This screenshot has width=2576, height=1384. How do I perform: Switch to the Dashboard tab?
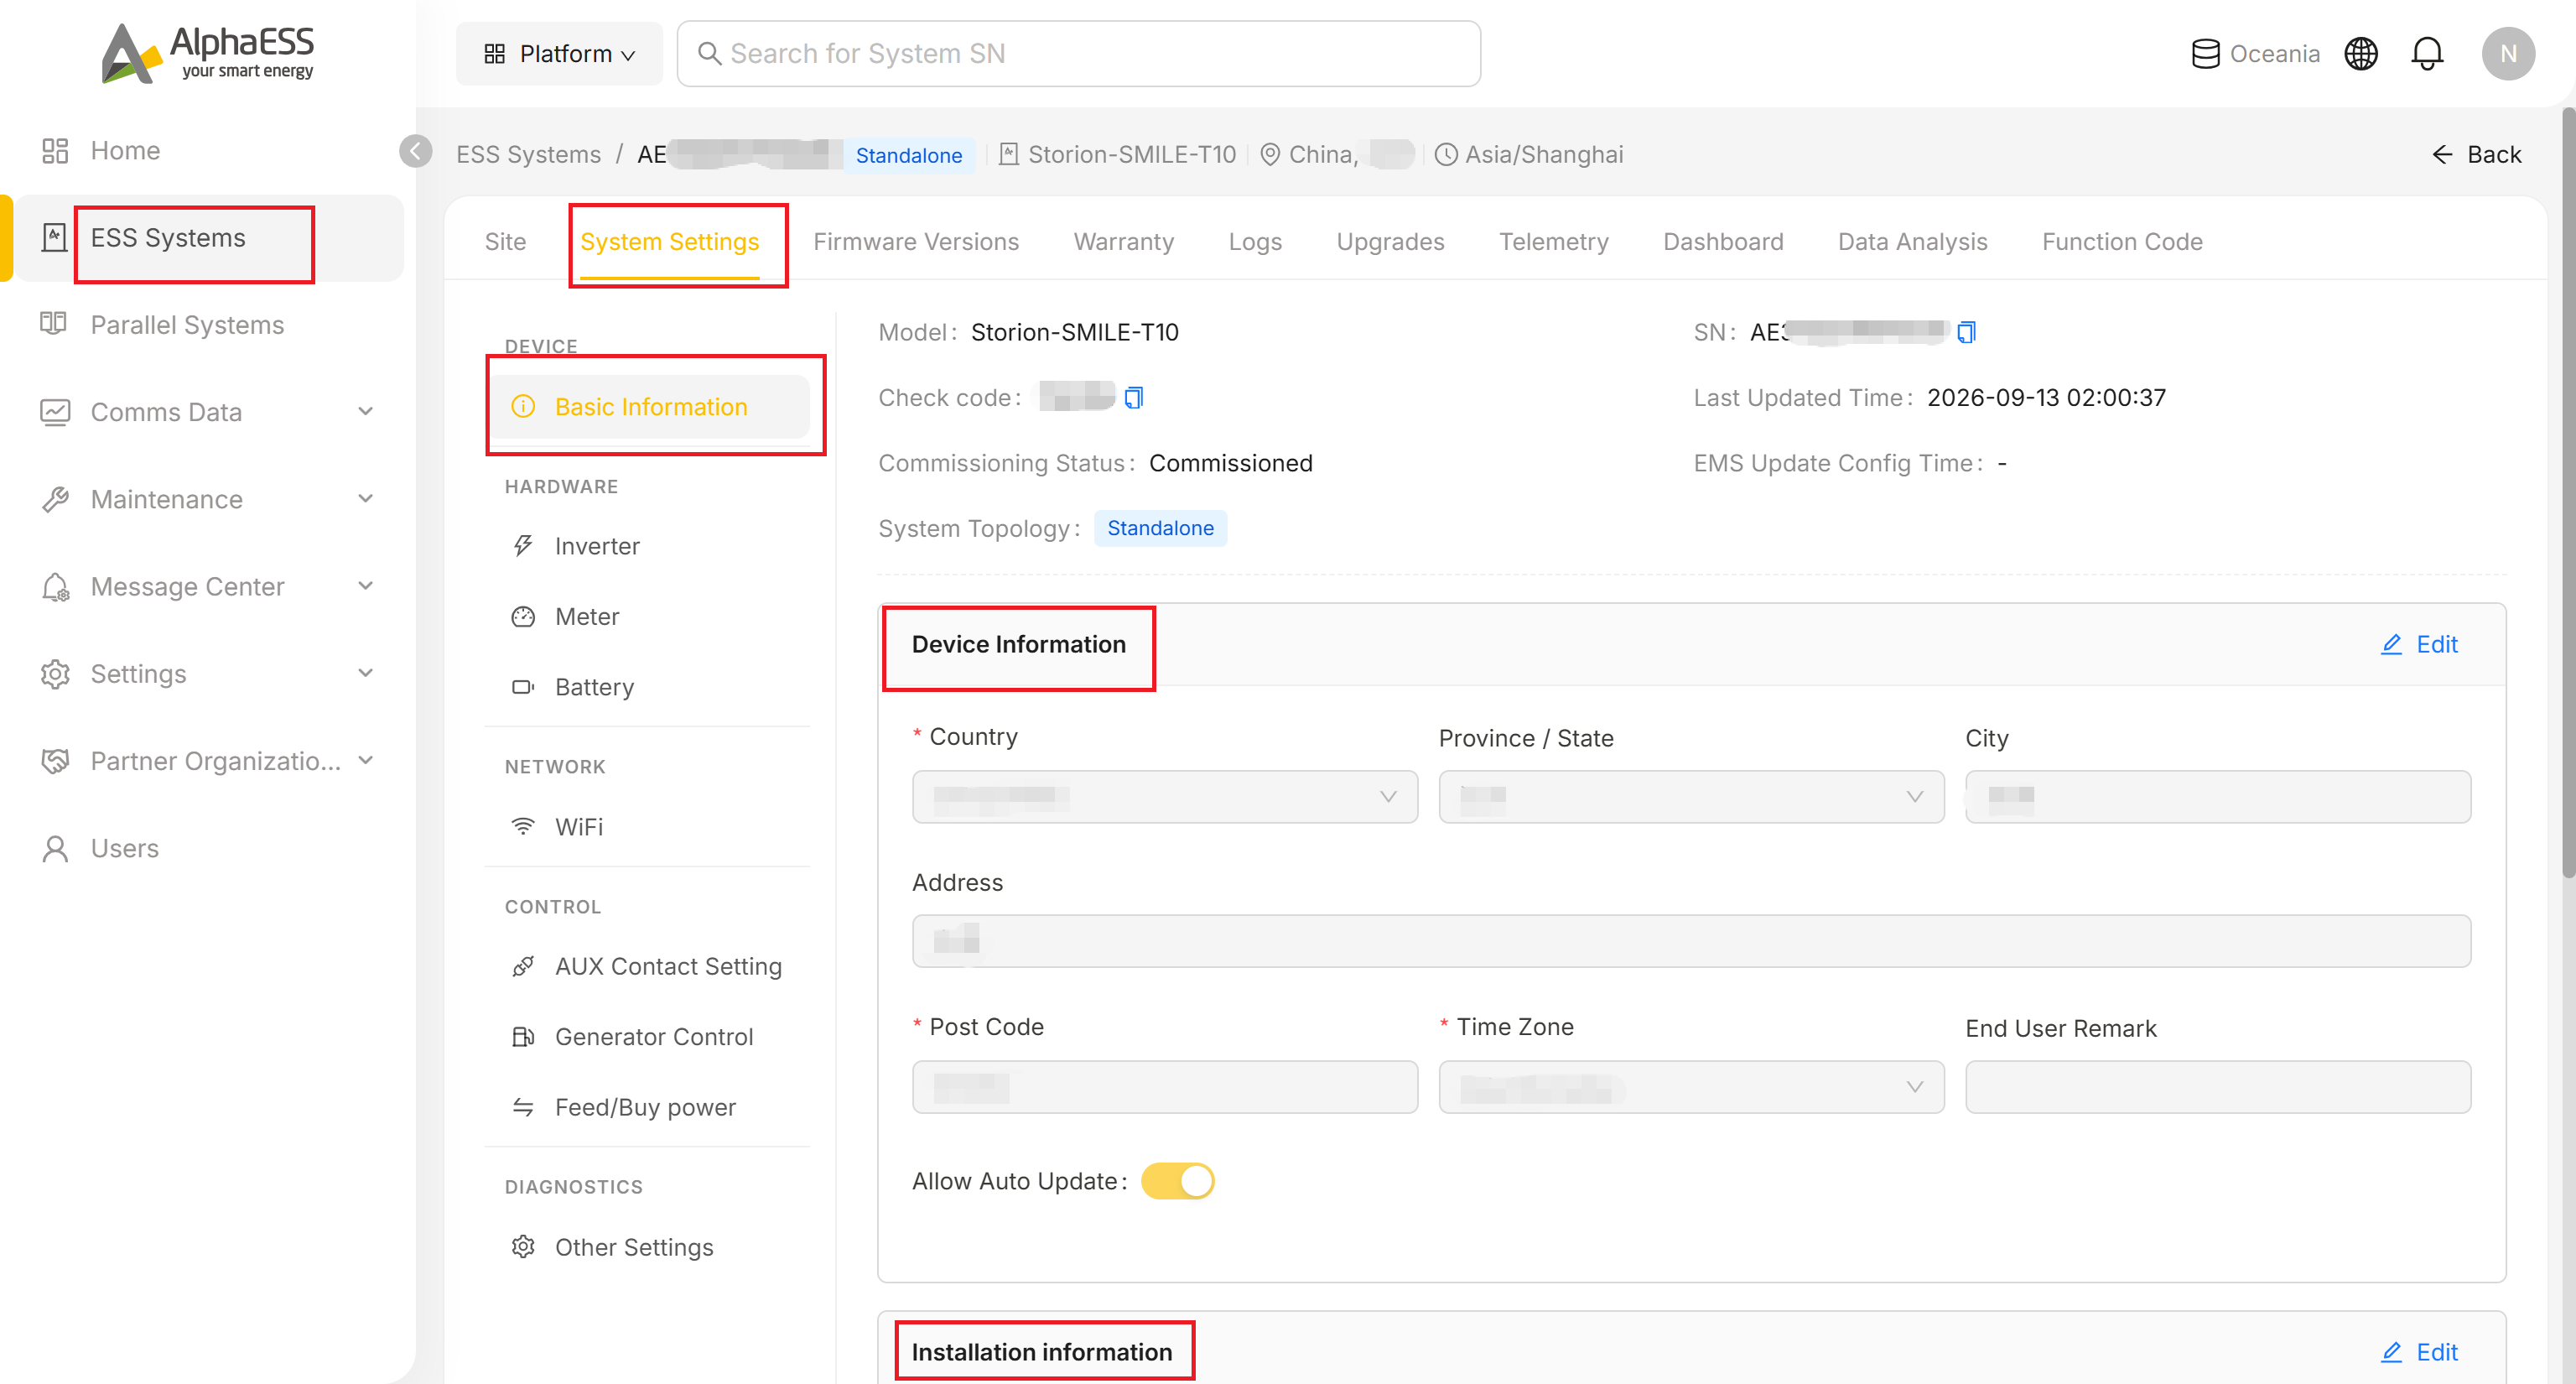tap(1723, 242)
